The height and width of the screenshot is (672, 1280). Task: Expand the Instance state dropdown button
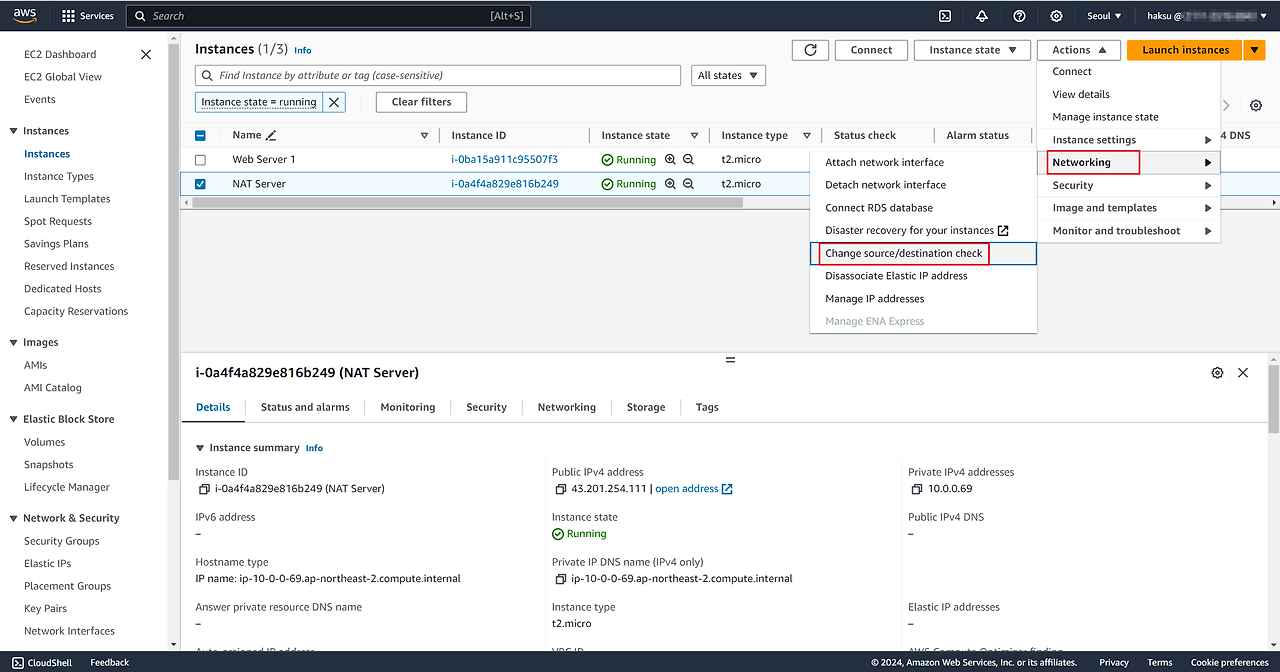(974, 50)
